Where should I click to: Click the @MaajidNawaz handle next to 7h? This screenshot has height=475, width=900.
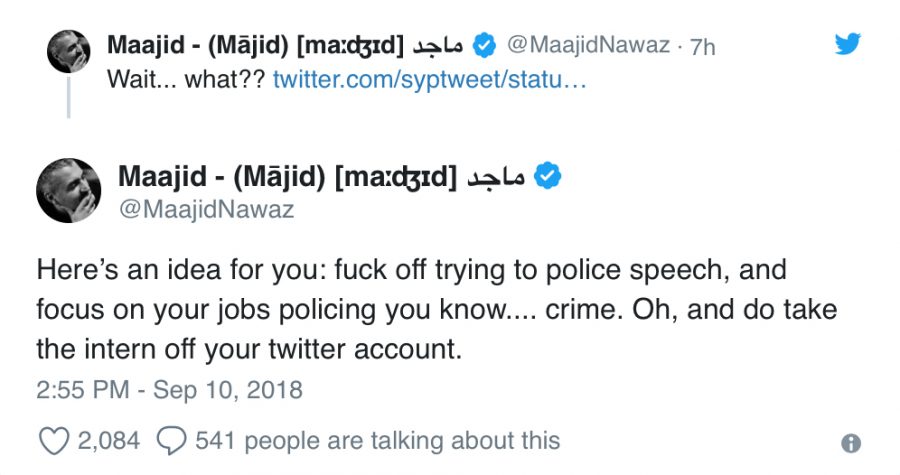pos(588,45)
